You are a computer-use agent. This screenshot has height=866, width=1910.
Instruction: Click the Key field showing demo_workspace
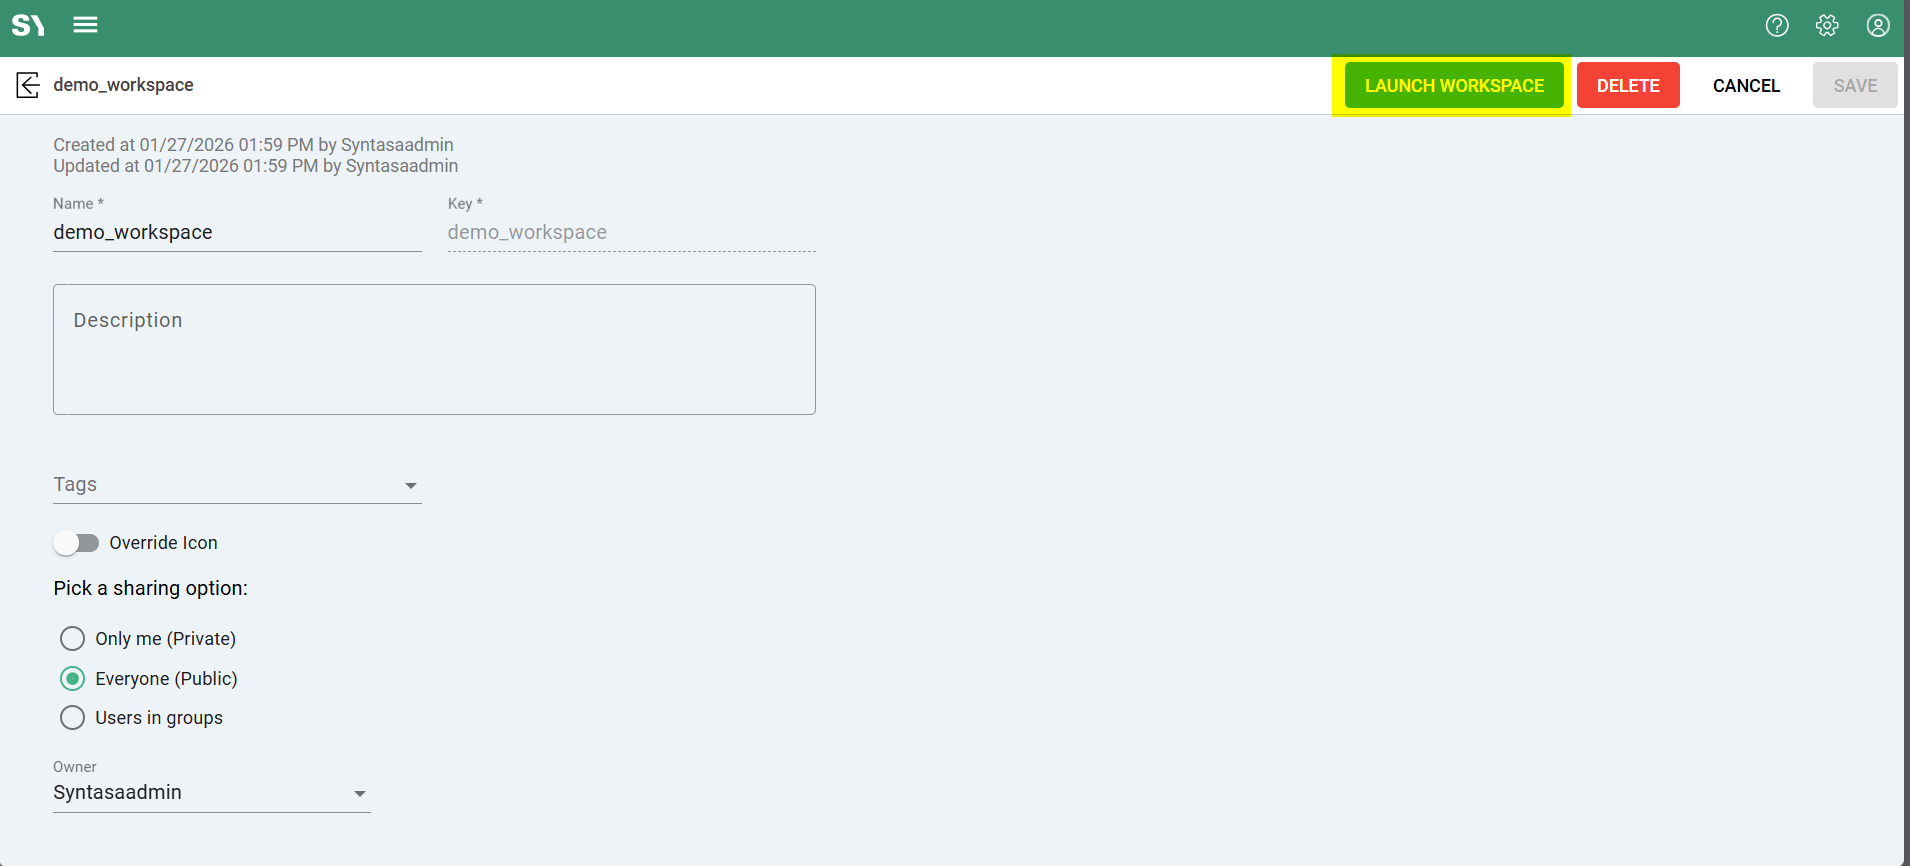coord(630,233)
